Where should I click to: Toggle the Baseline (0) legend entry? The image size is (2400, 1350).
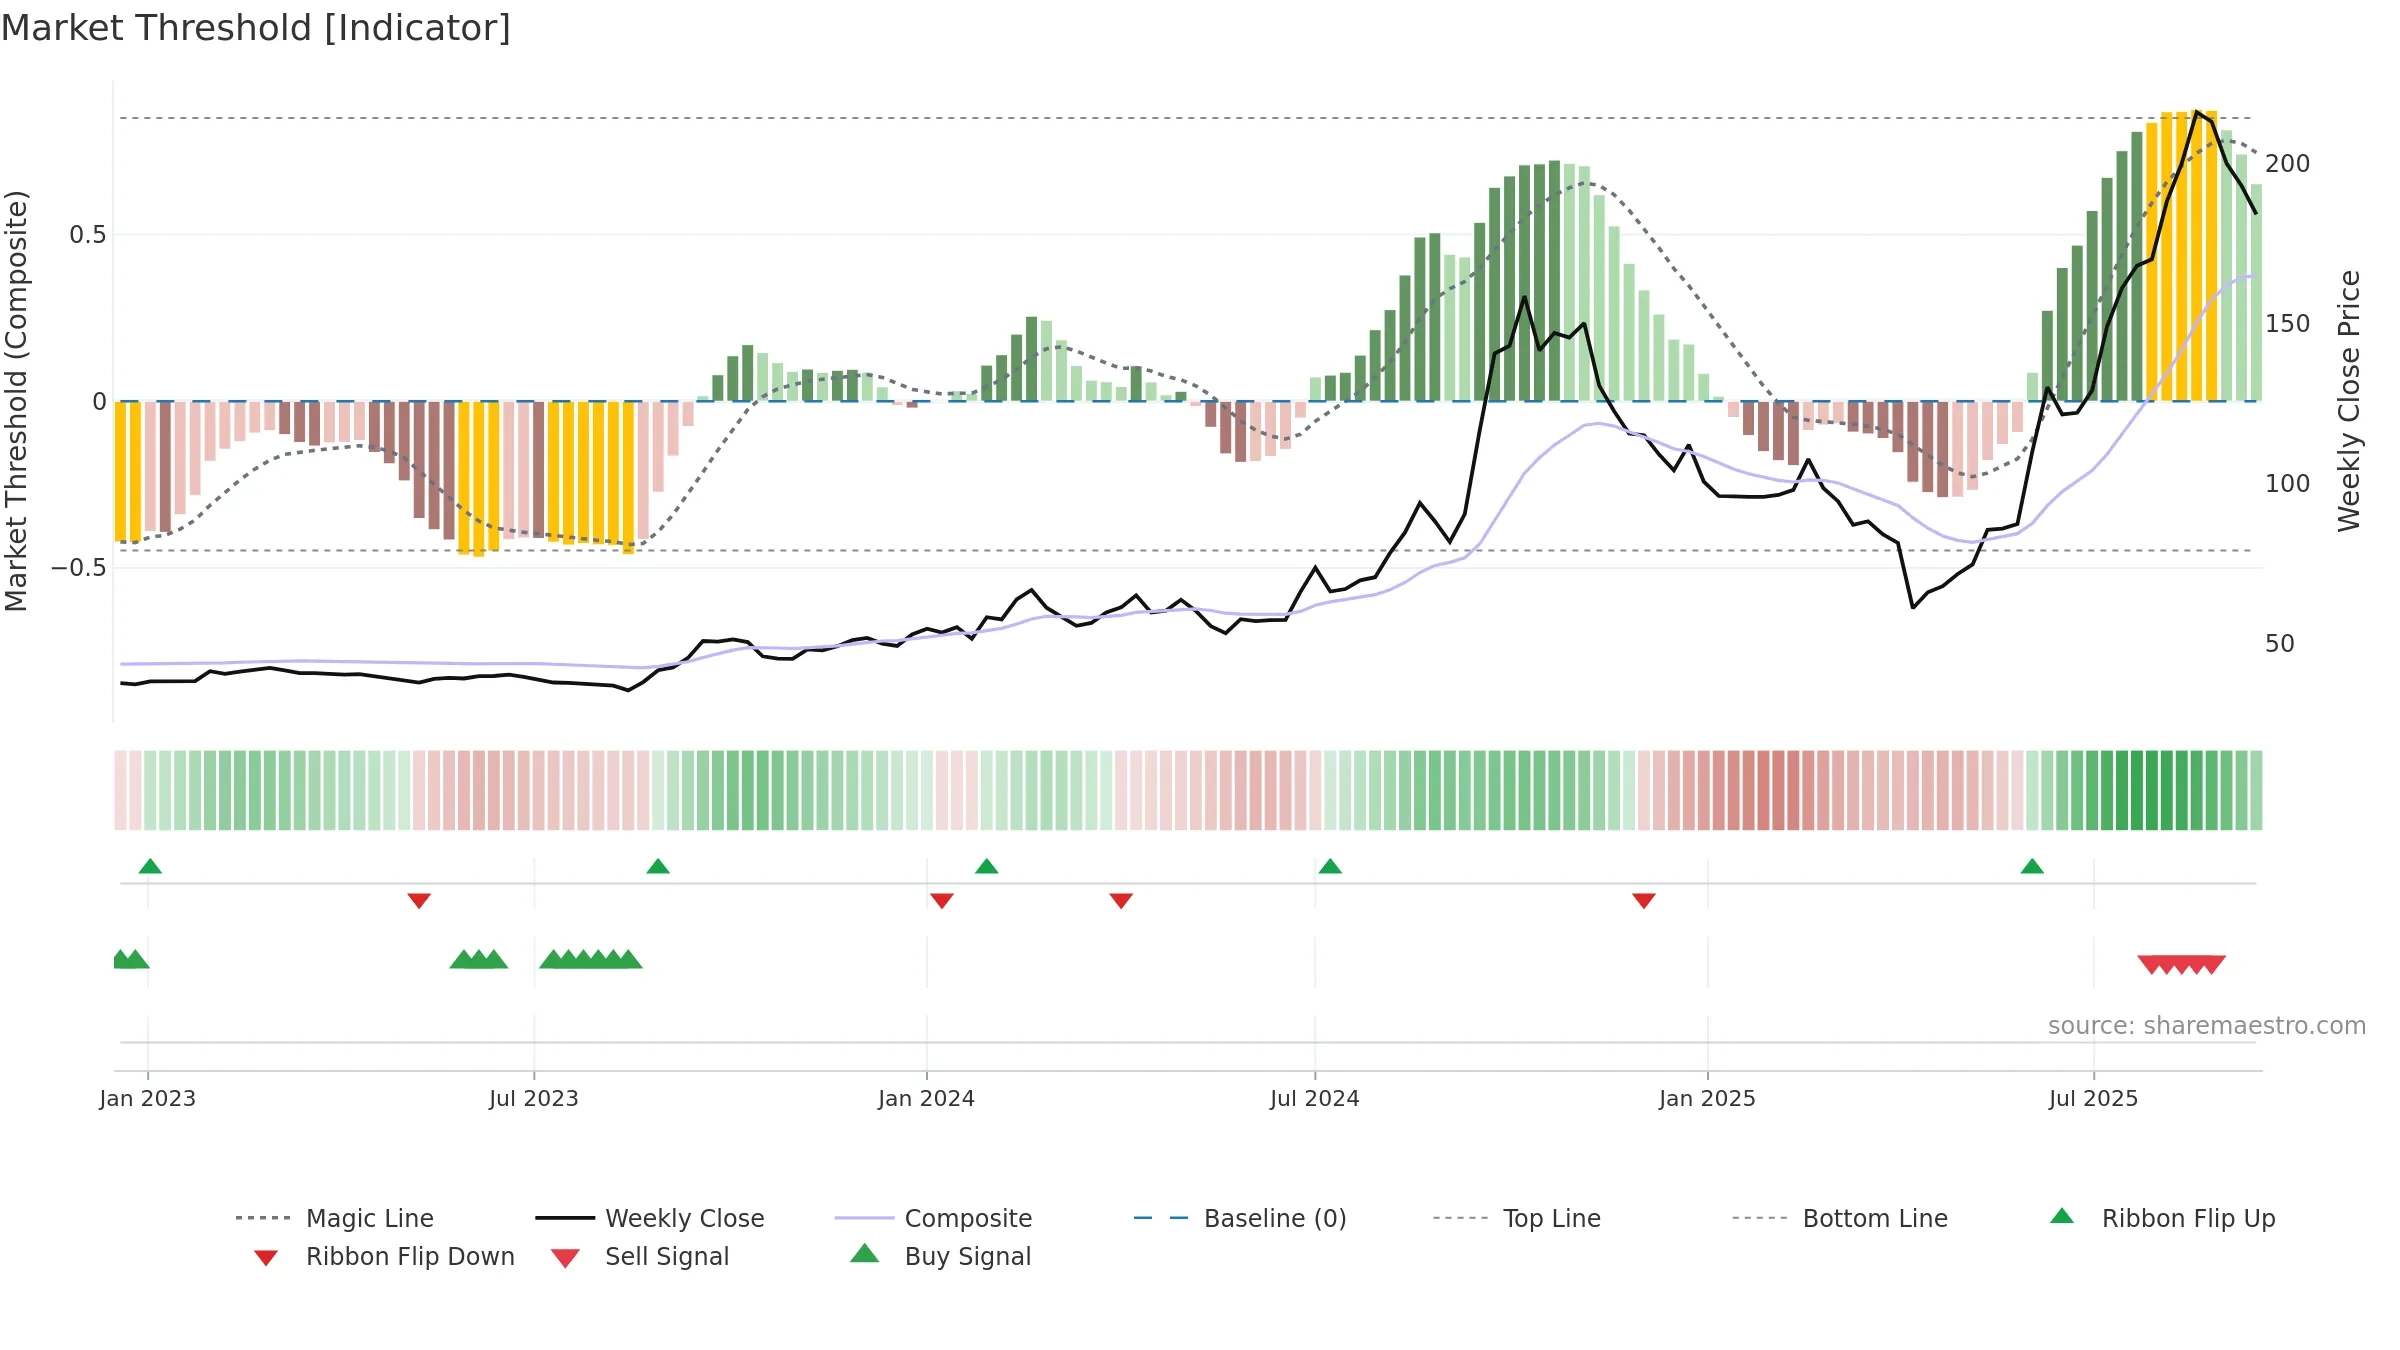(1240, 1218)
